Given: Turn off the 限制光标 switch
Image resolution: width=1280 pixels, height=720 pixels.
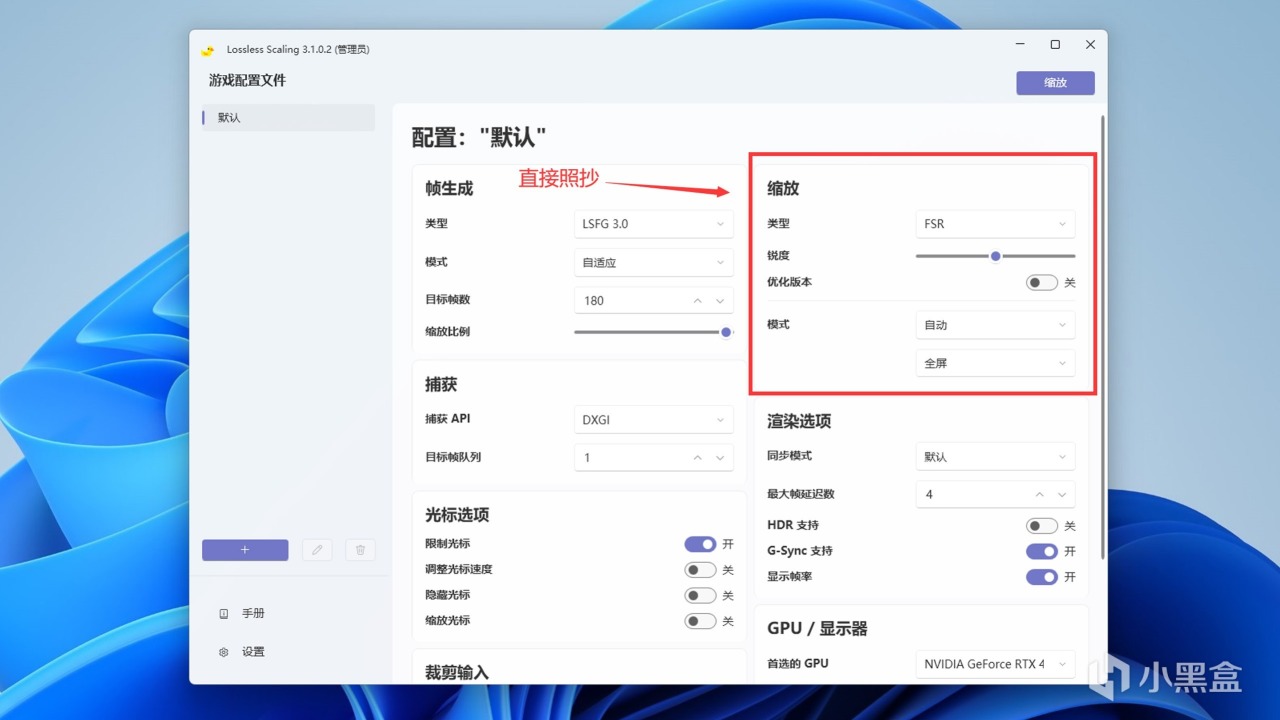Looking at the screenshot, I should tap(700, 544).
